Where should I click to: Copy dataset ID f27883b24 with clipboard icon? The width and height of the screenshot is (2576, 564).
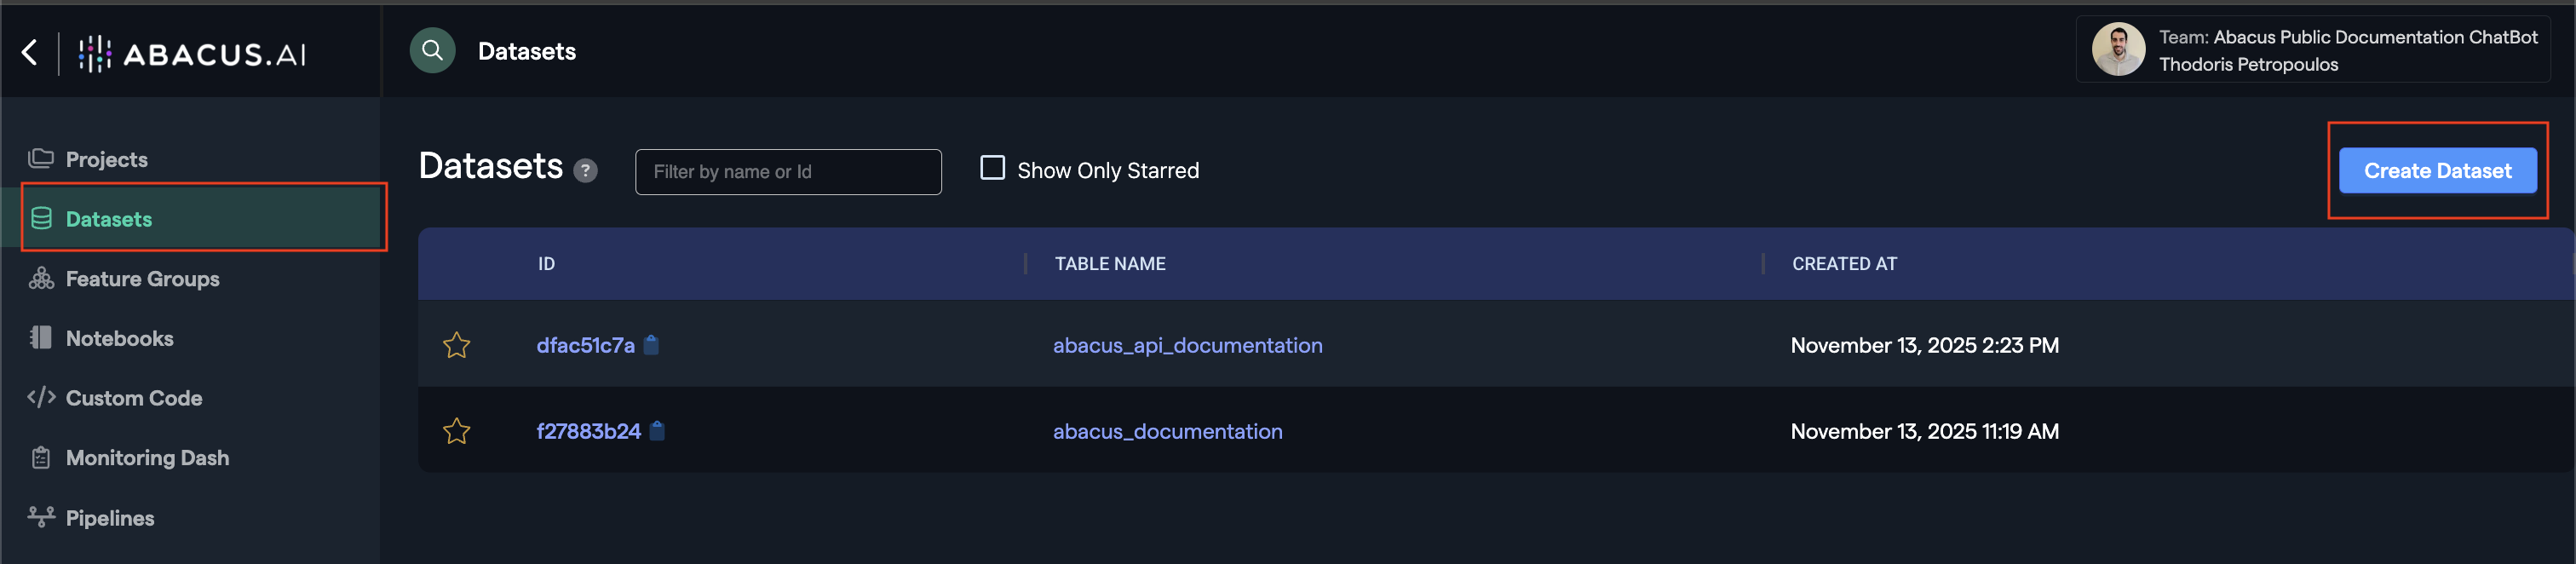657,431
